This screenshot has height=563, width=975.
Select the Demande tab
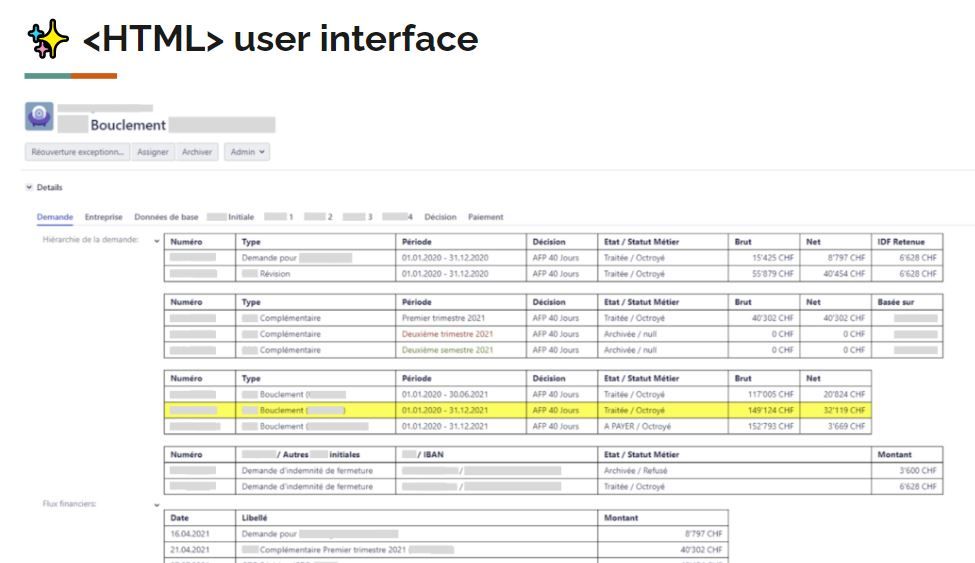tap(55, 217)
